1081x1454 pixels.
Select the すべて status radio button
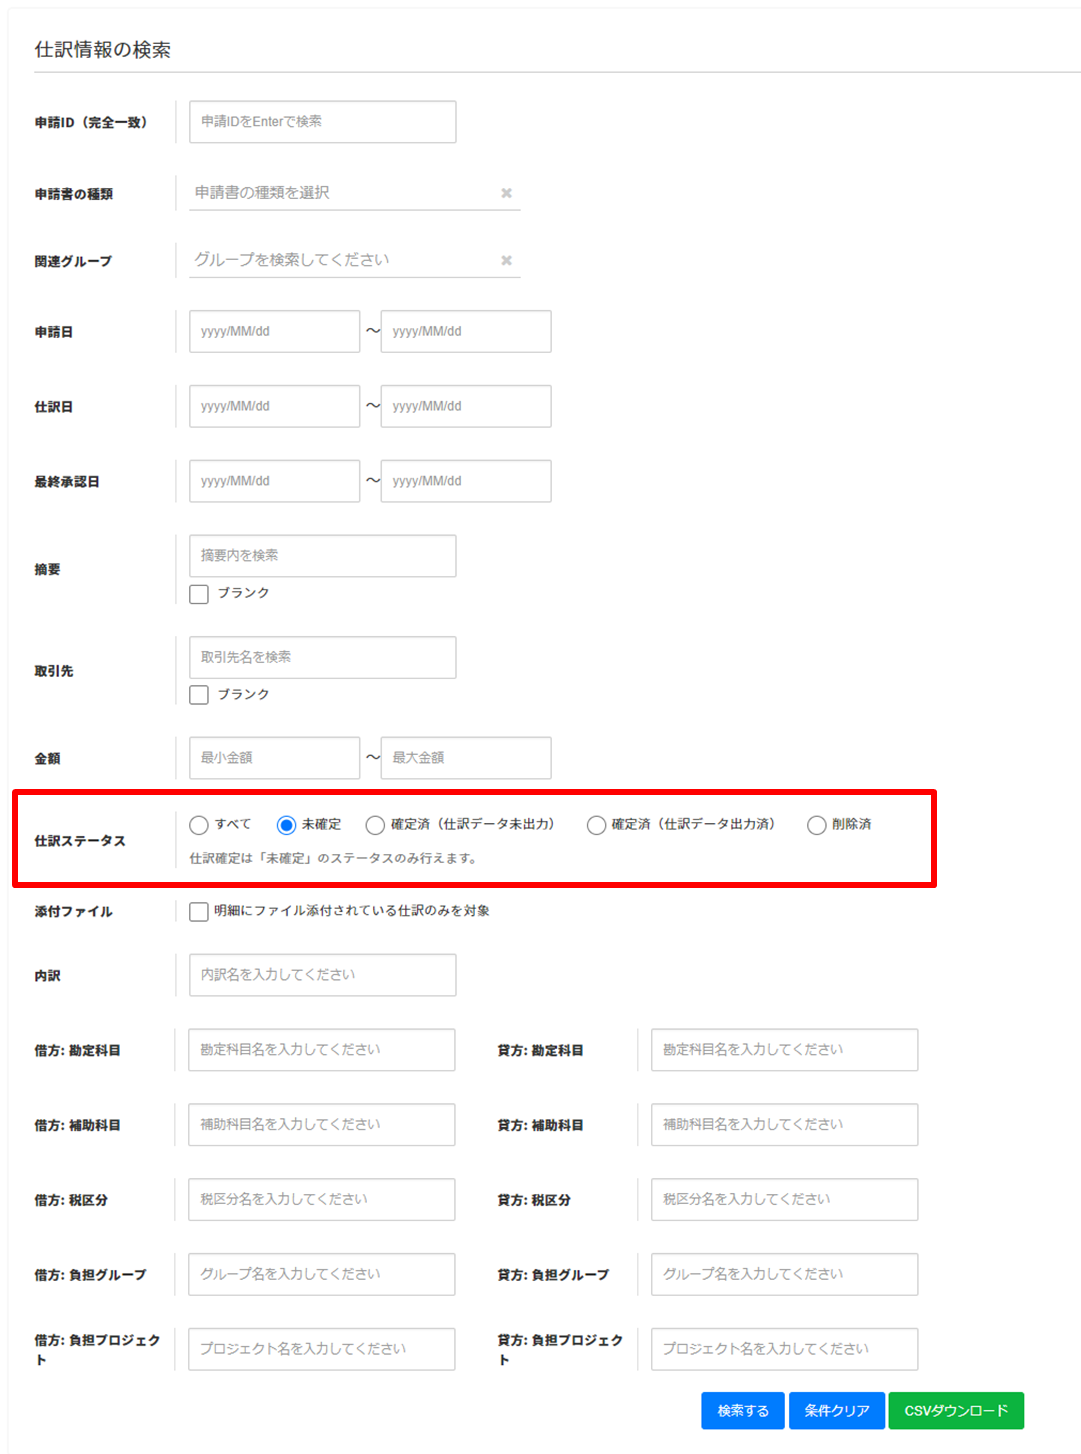(199, 825)
